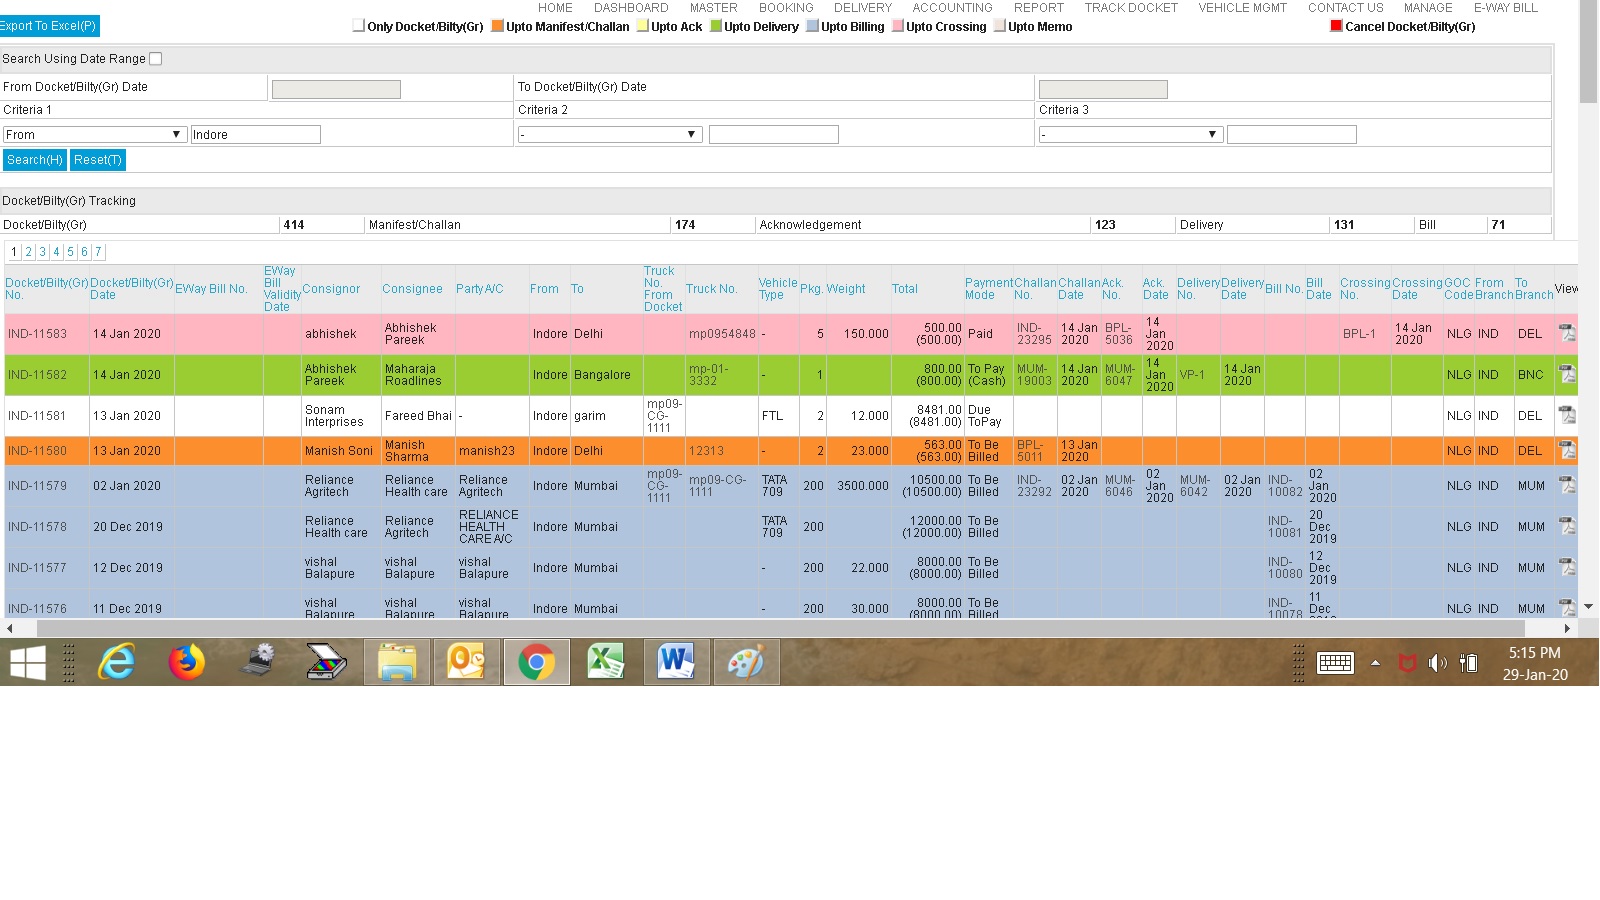Viewport: 1600px width, 900px height.
Task: Click orange Upto Manifest/Challan legend swatch
Action: 497,26
